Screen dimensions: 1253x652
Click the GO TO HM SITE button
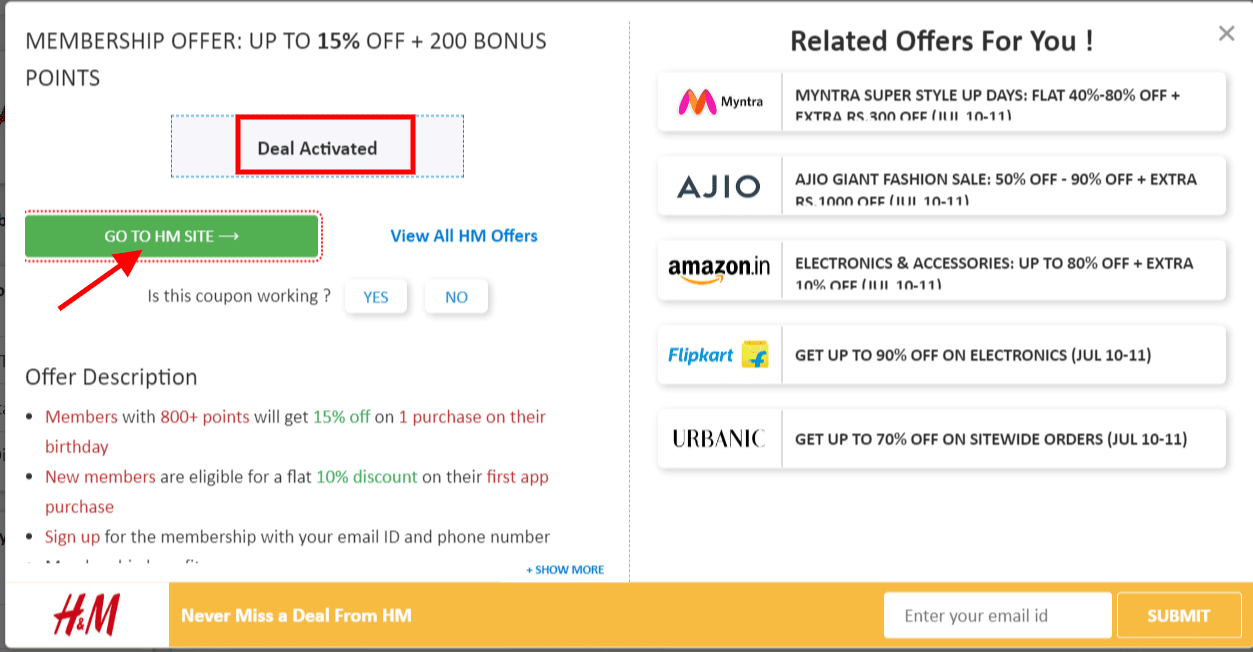pyautogui.click(x=171, y=236)
